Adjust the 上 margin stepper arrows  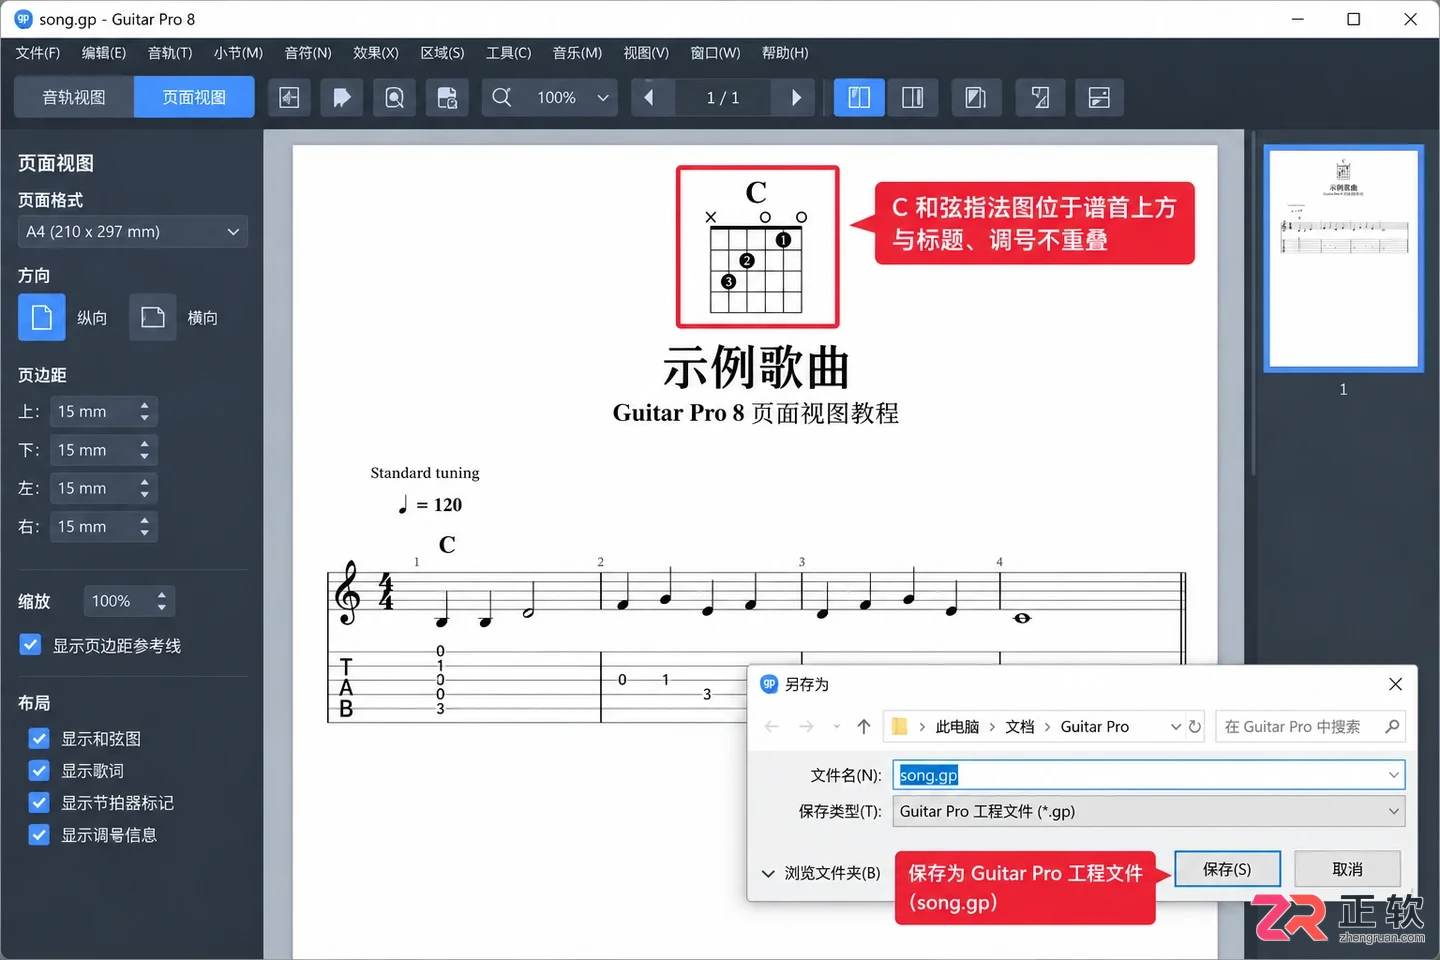pyautogui.click(x=145, y=411)
